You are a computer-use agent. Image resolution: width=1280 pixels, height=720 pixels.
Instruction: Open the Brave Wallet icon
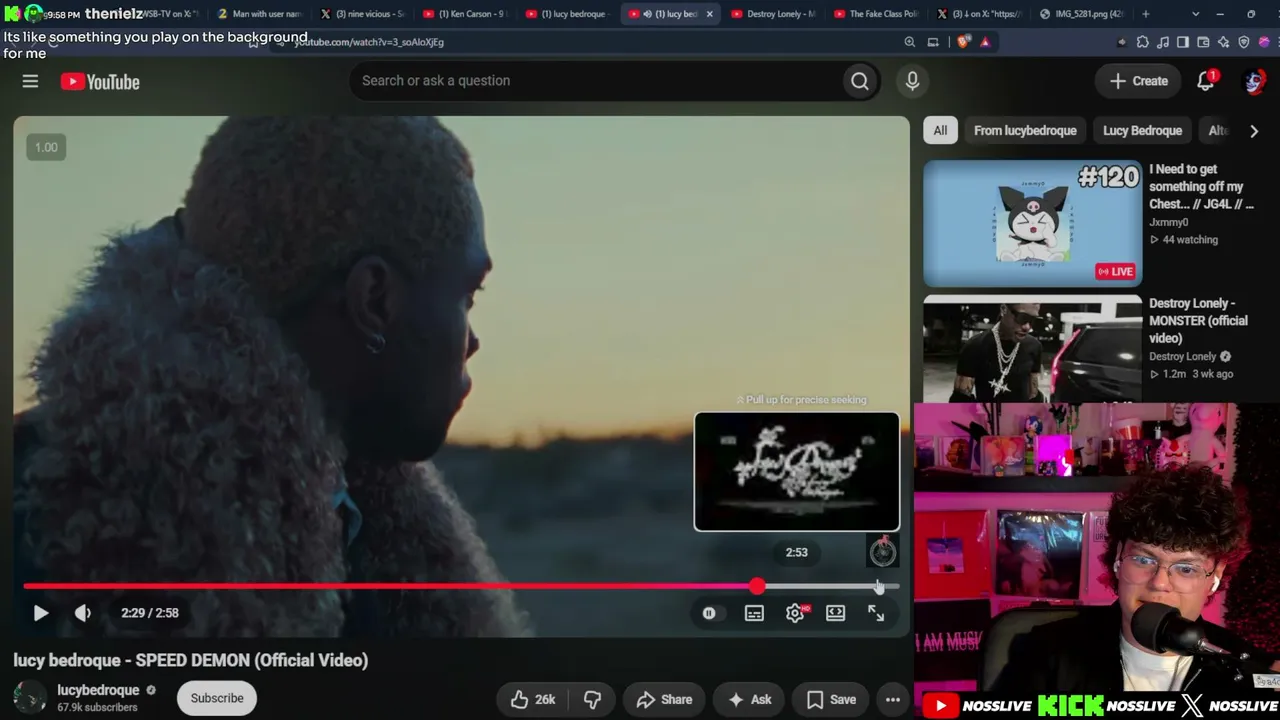pyautogui.click(x=1203, y=42)
